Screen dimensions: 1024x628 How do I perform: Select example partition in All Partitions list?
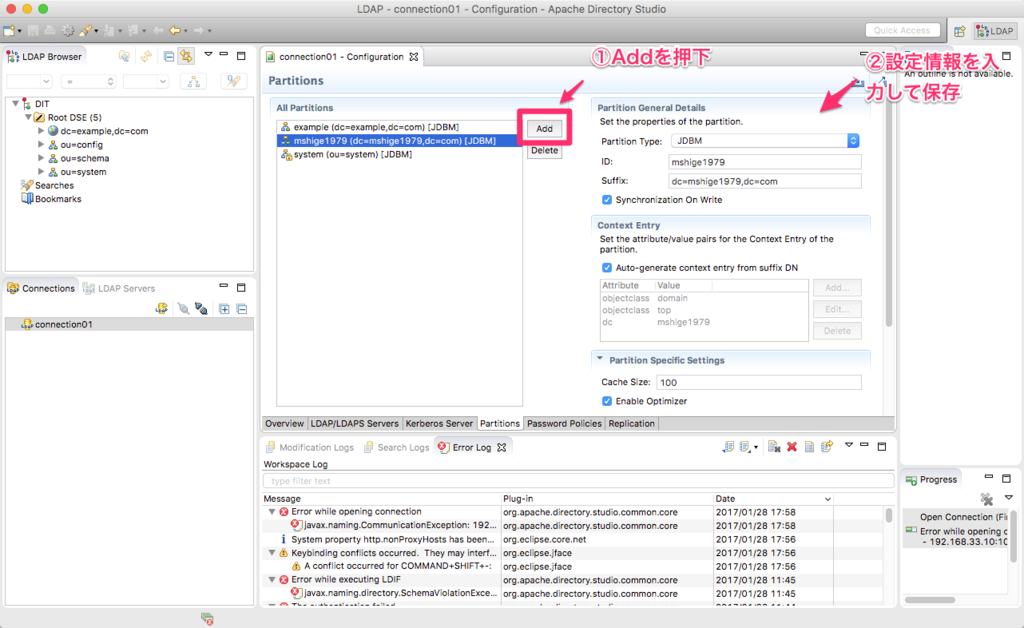click(399, 127)
